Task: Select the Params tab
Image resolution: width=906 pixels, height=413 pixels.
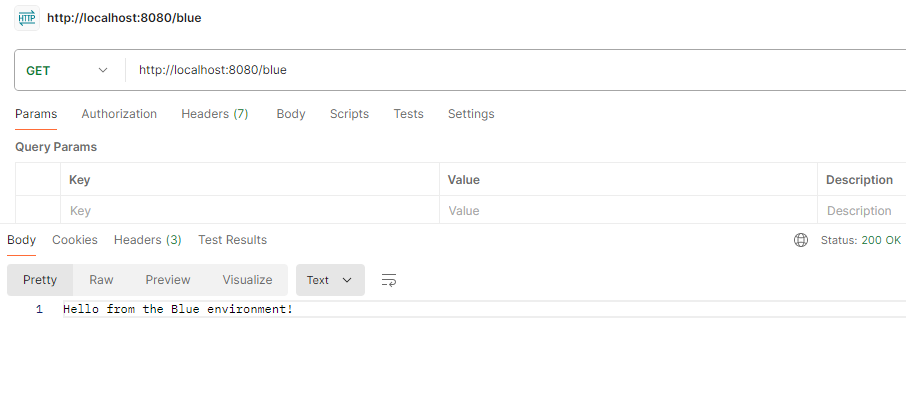Action: click(x=36, y=114)
